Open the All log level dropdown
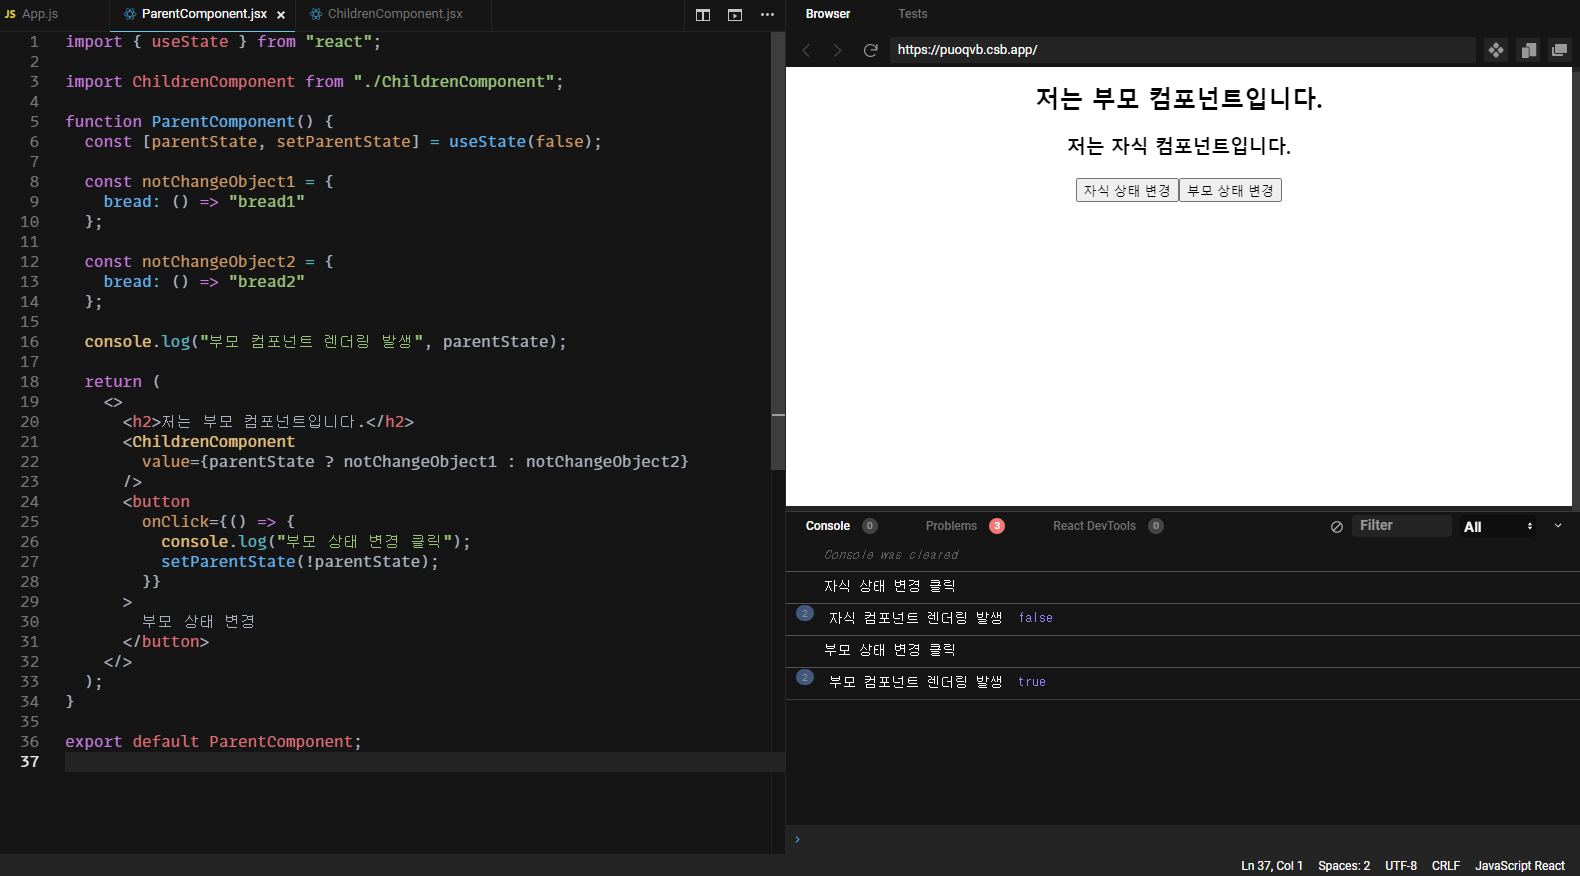This screenshot has width=1580, height=876. (x=1497, y=527)
